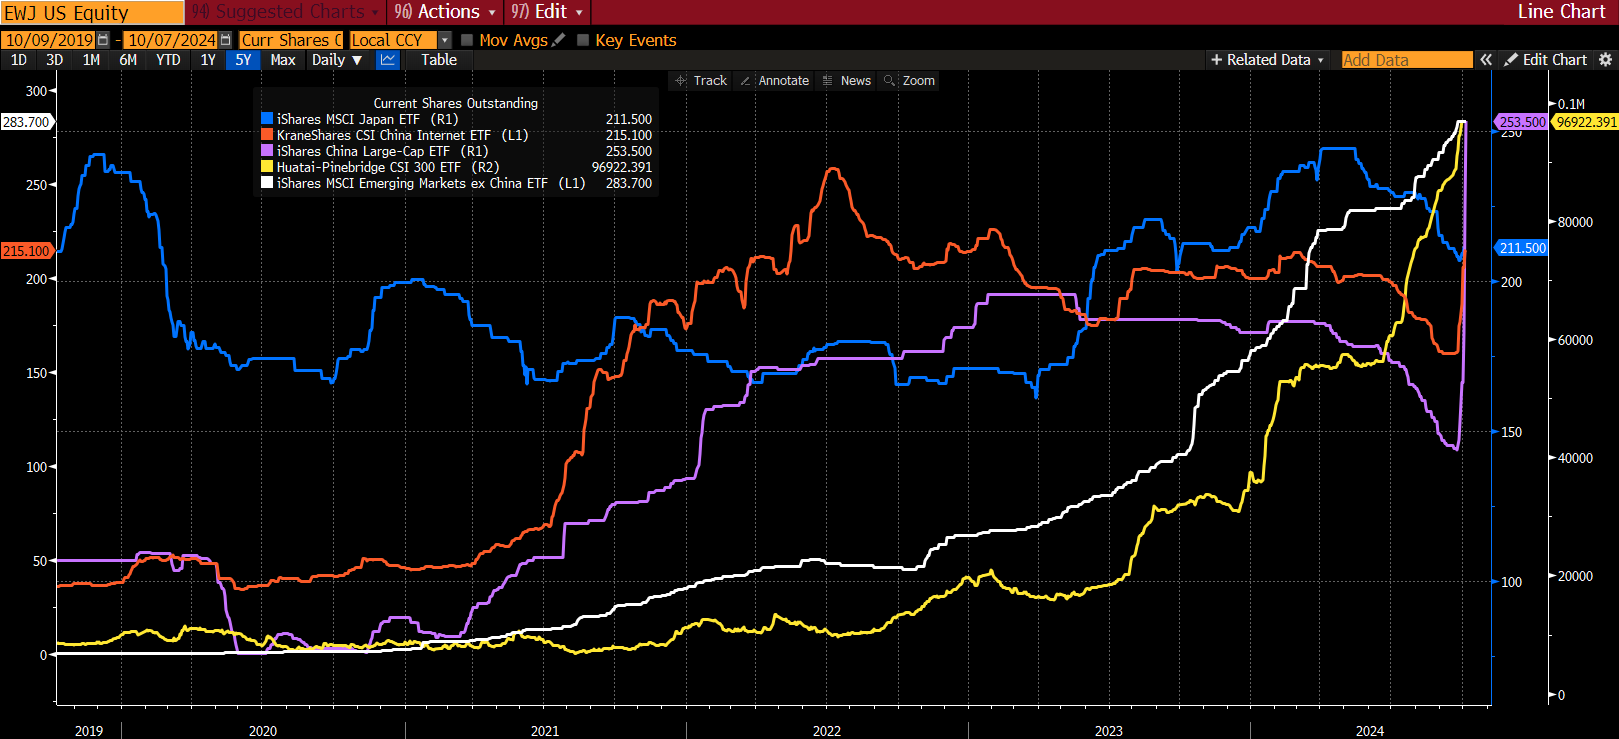Open the Edit menu

[547, 12]
